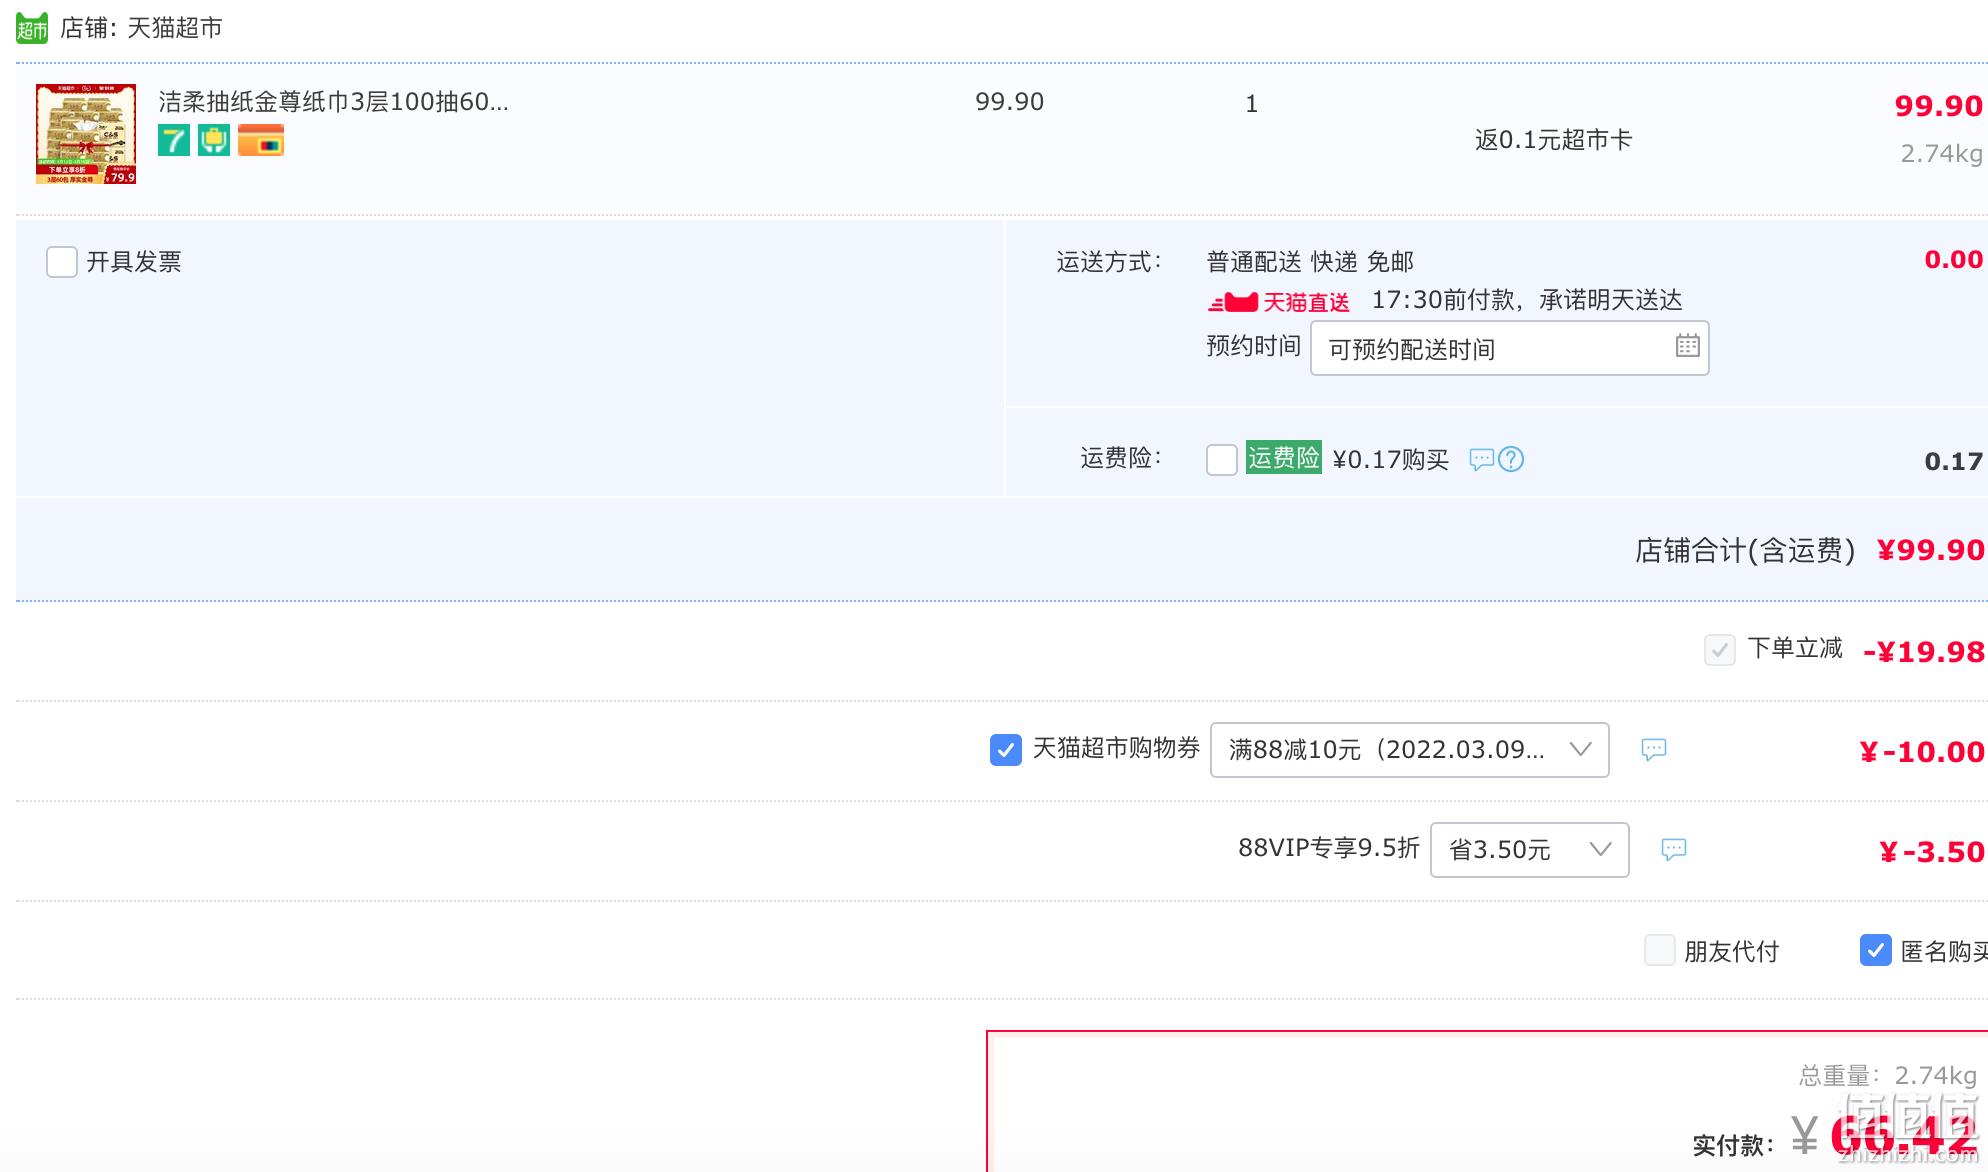Open the tissue product thumbnail image

[x=86, y=134]
